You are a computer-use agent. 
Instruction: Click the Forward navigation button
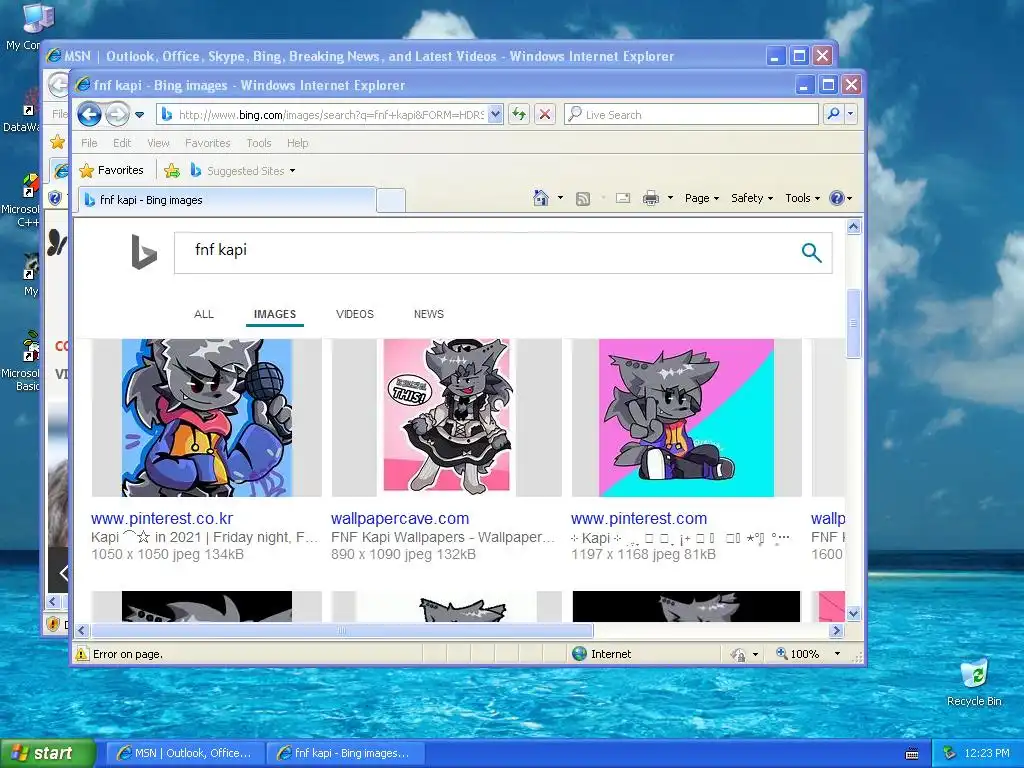pyautogui.click(x=118, y=115)
